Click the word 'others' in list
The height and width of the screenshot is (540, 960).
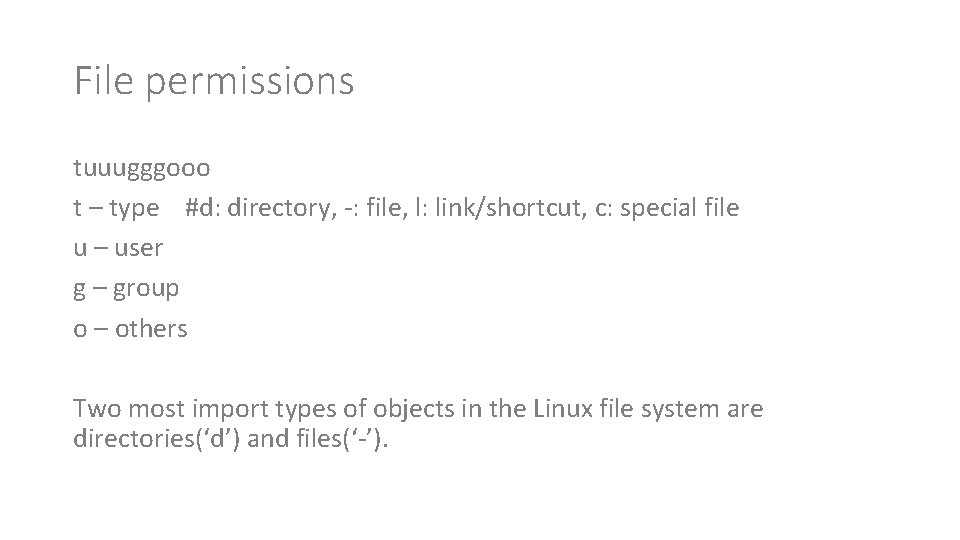point(151,329)
